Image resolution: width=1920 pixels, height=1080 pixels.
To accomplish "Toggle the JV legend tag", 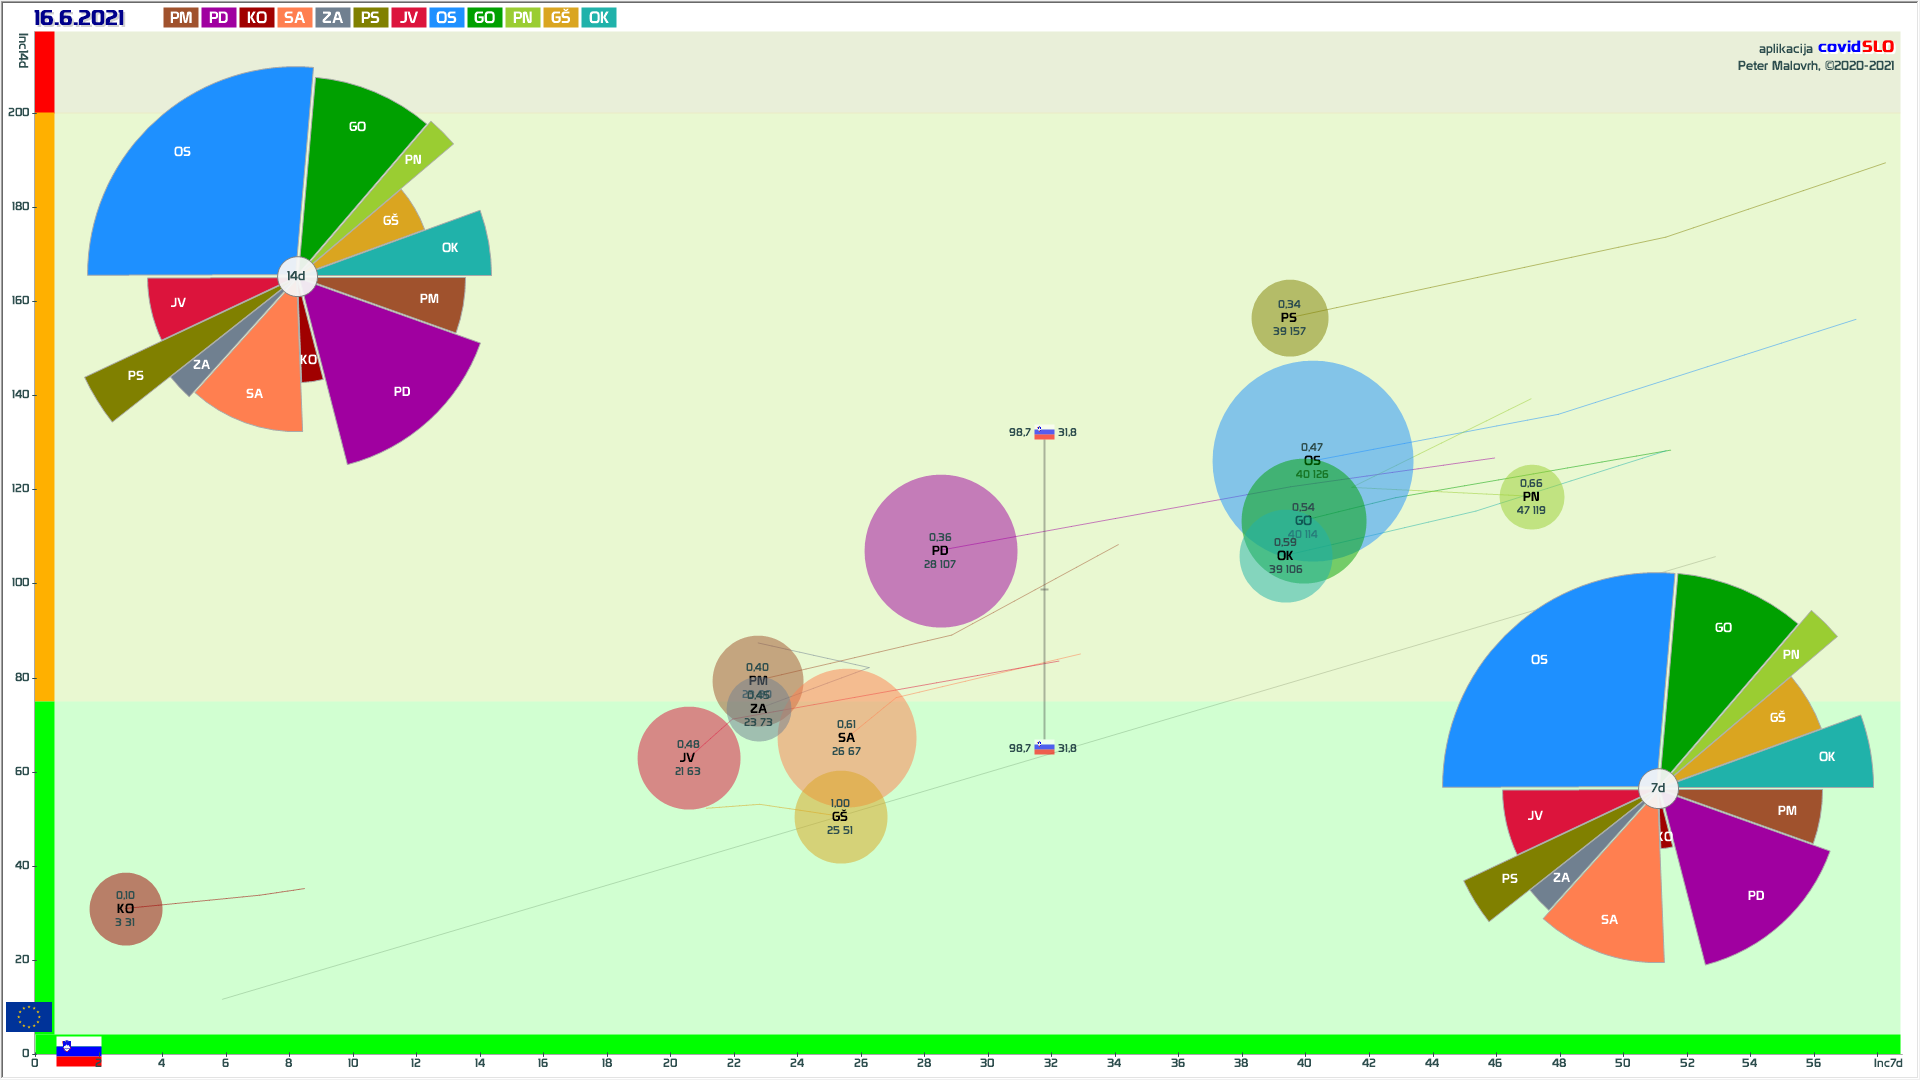I will (408, 18).
